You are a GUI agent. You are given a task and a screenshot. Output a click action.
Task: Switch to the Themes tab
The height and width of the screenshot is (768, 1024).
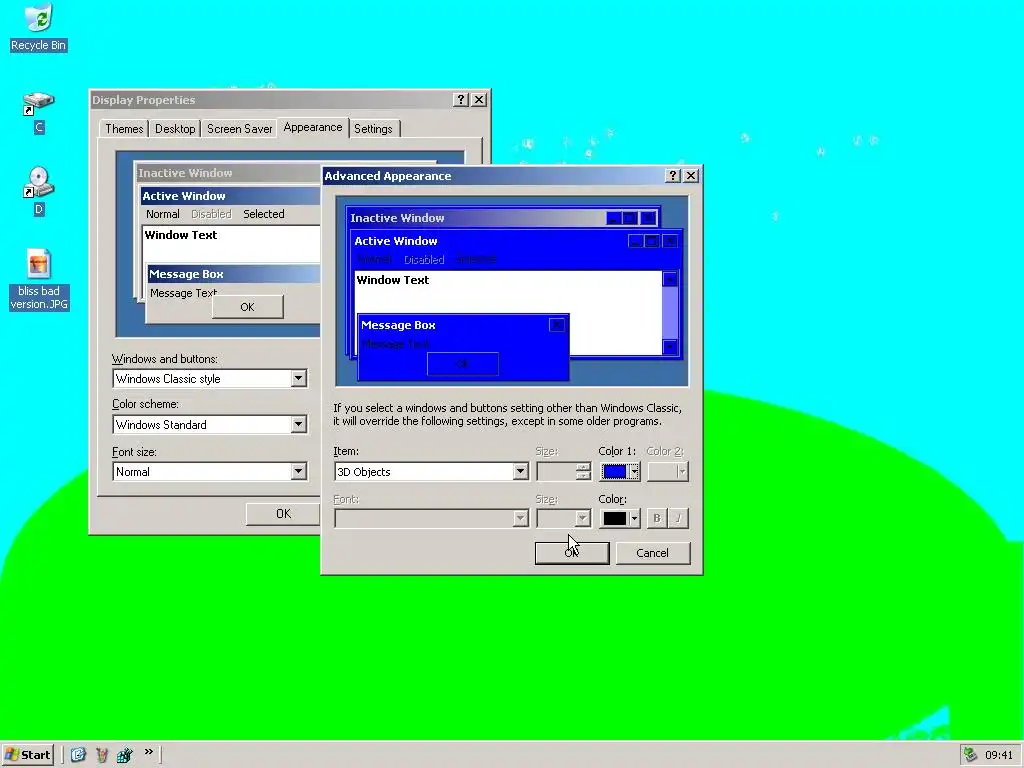(x=124, y=129)
